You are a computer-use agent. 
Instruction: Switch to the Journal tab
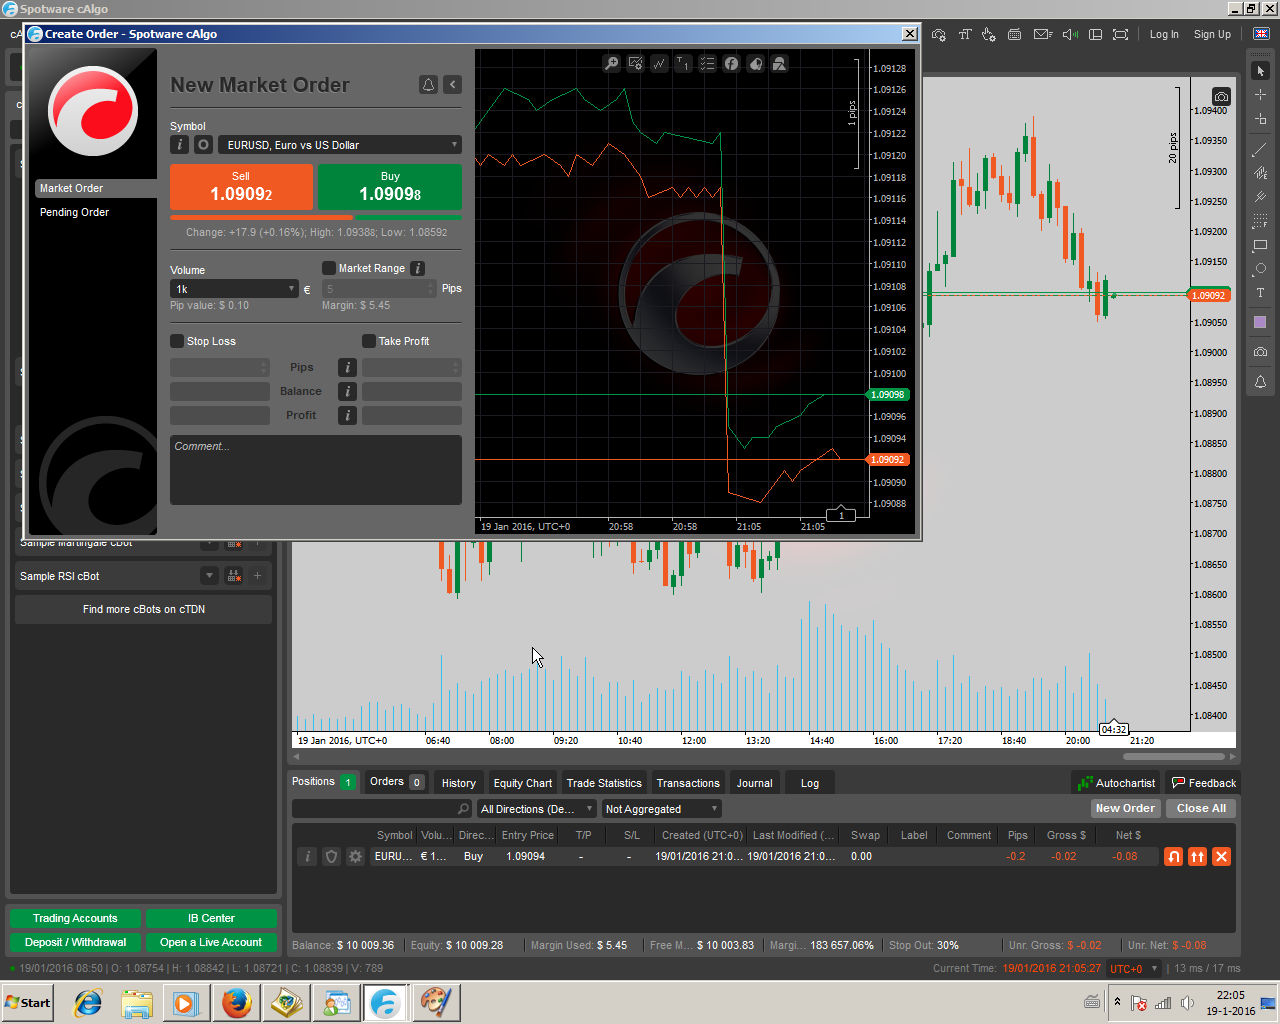point(754,783)
